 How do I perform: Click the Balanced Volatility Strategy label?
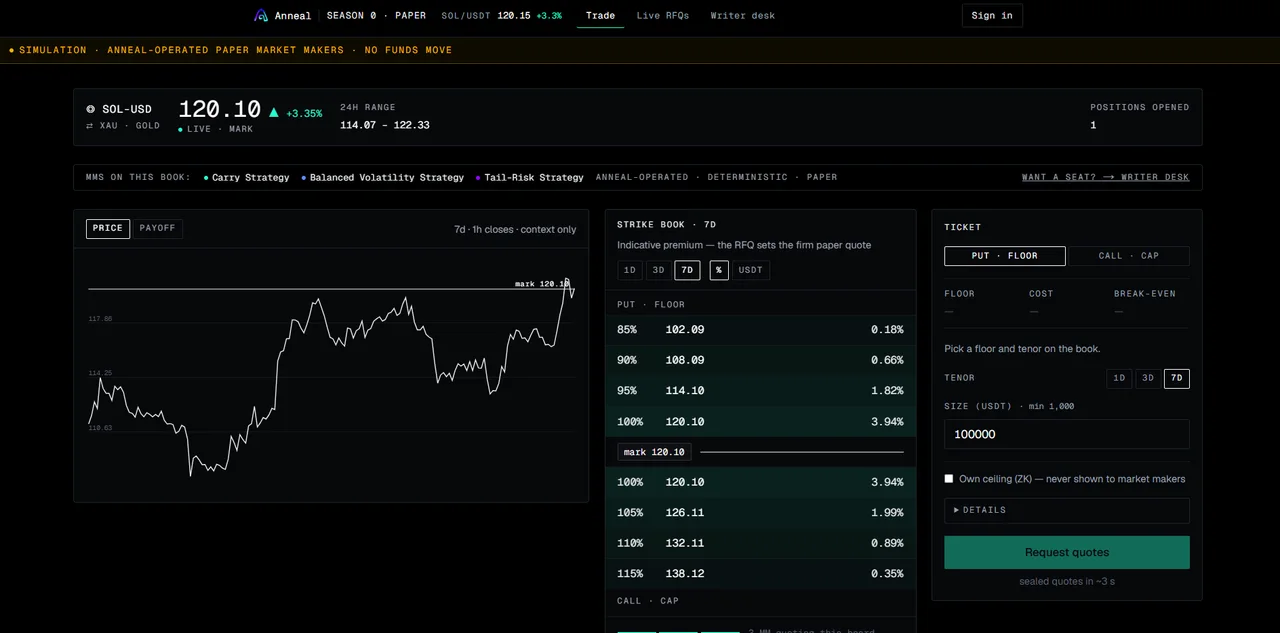[387, 178]
